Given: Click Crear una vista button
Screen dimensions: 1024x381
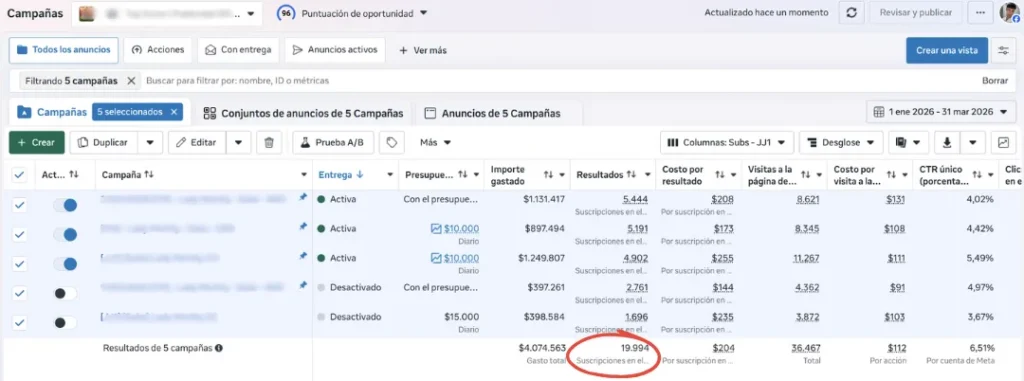Looking at the screenshot, I should point(946,50).
